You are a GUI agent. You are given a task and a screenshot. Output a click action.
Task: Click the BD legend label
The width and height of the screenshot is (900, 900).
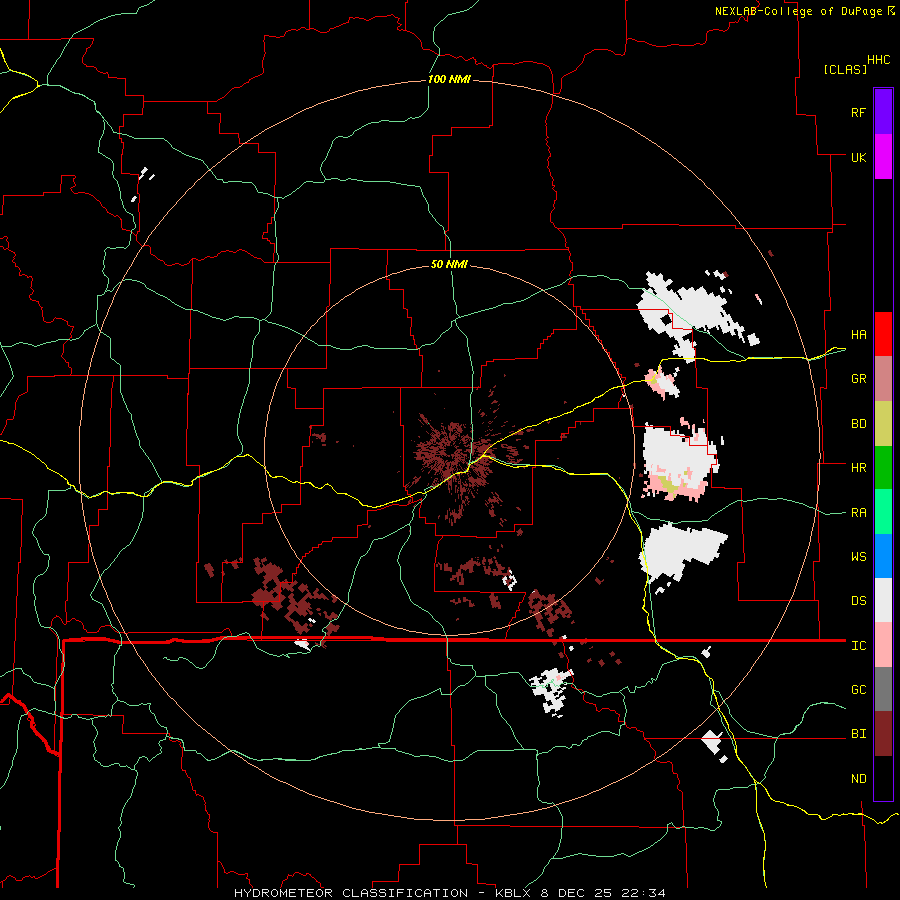[x=858, y=424]
